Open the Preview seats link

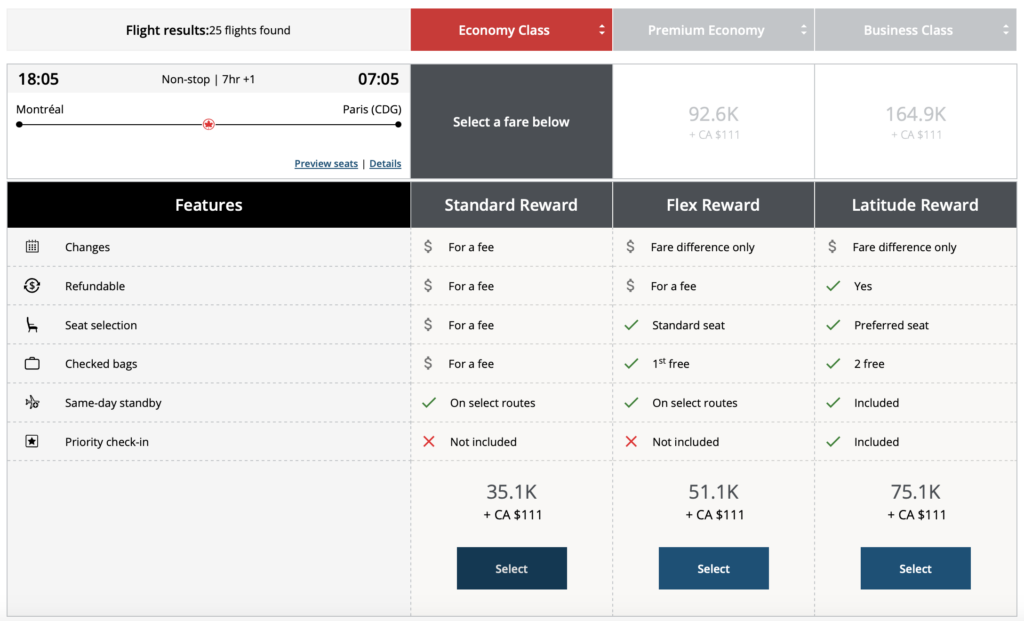coord(326,163)
